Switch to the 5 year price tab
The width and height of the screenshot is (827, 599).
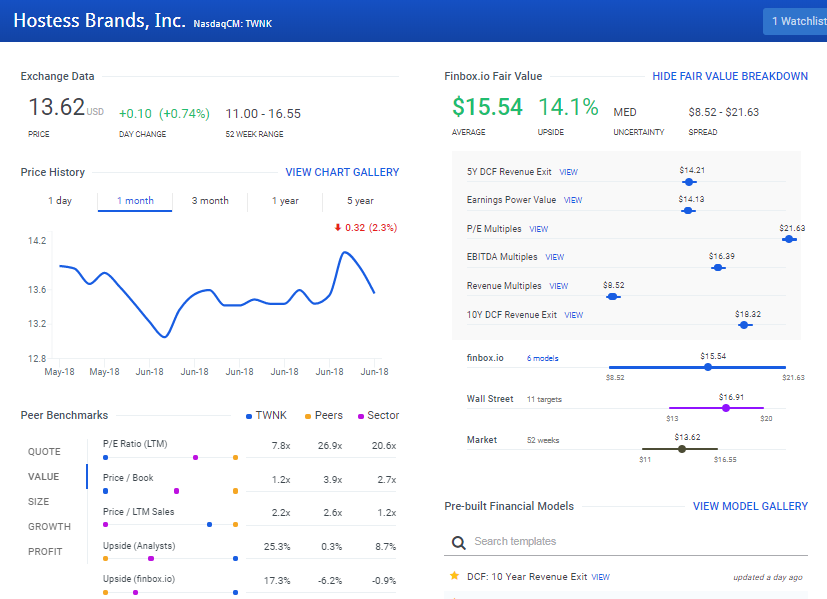point(360,201)
